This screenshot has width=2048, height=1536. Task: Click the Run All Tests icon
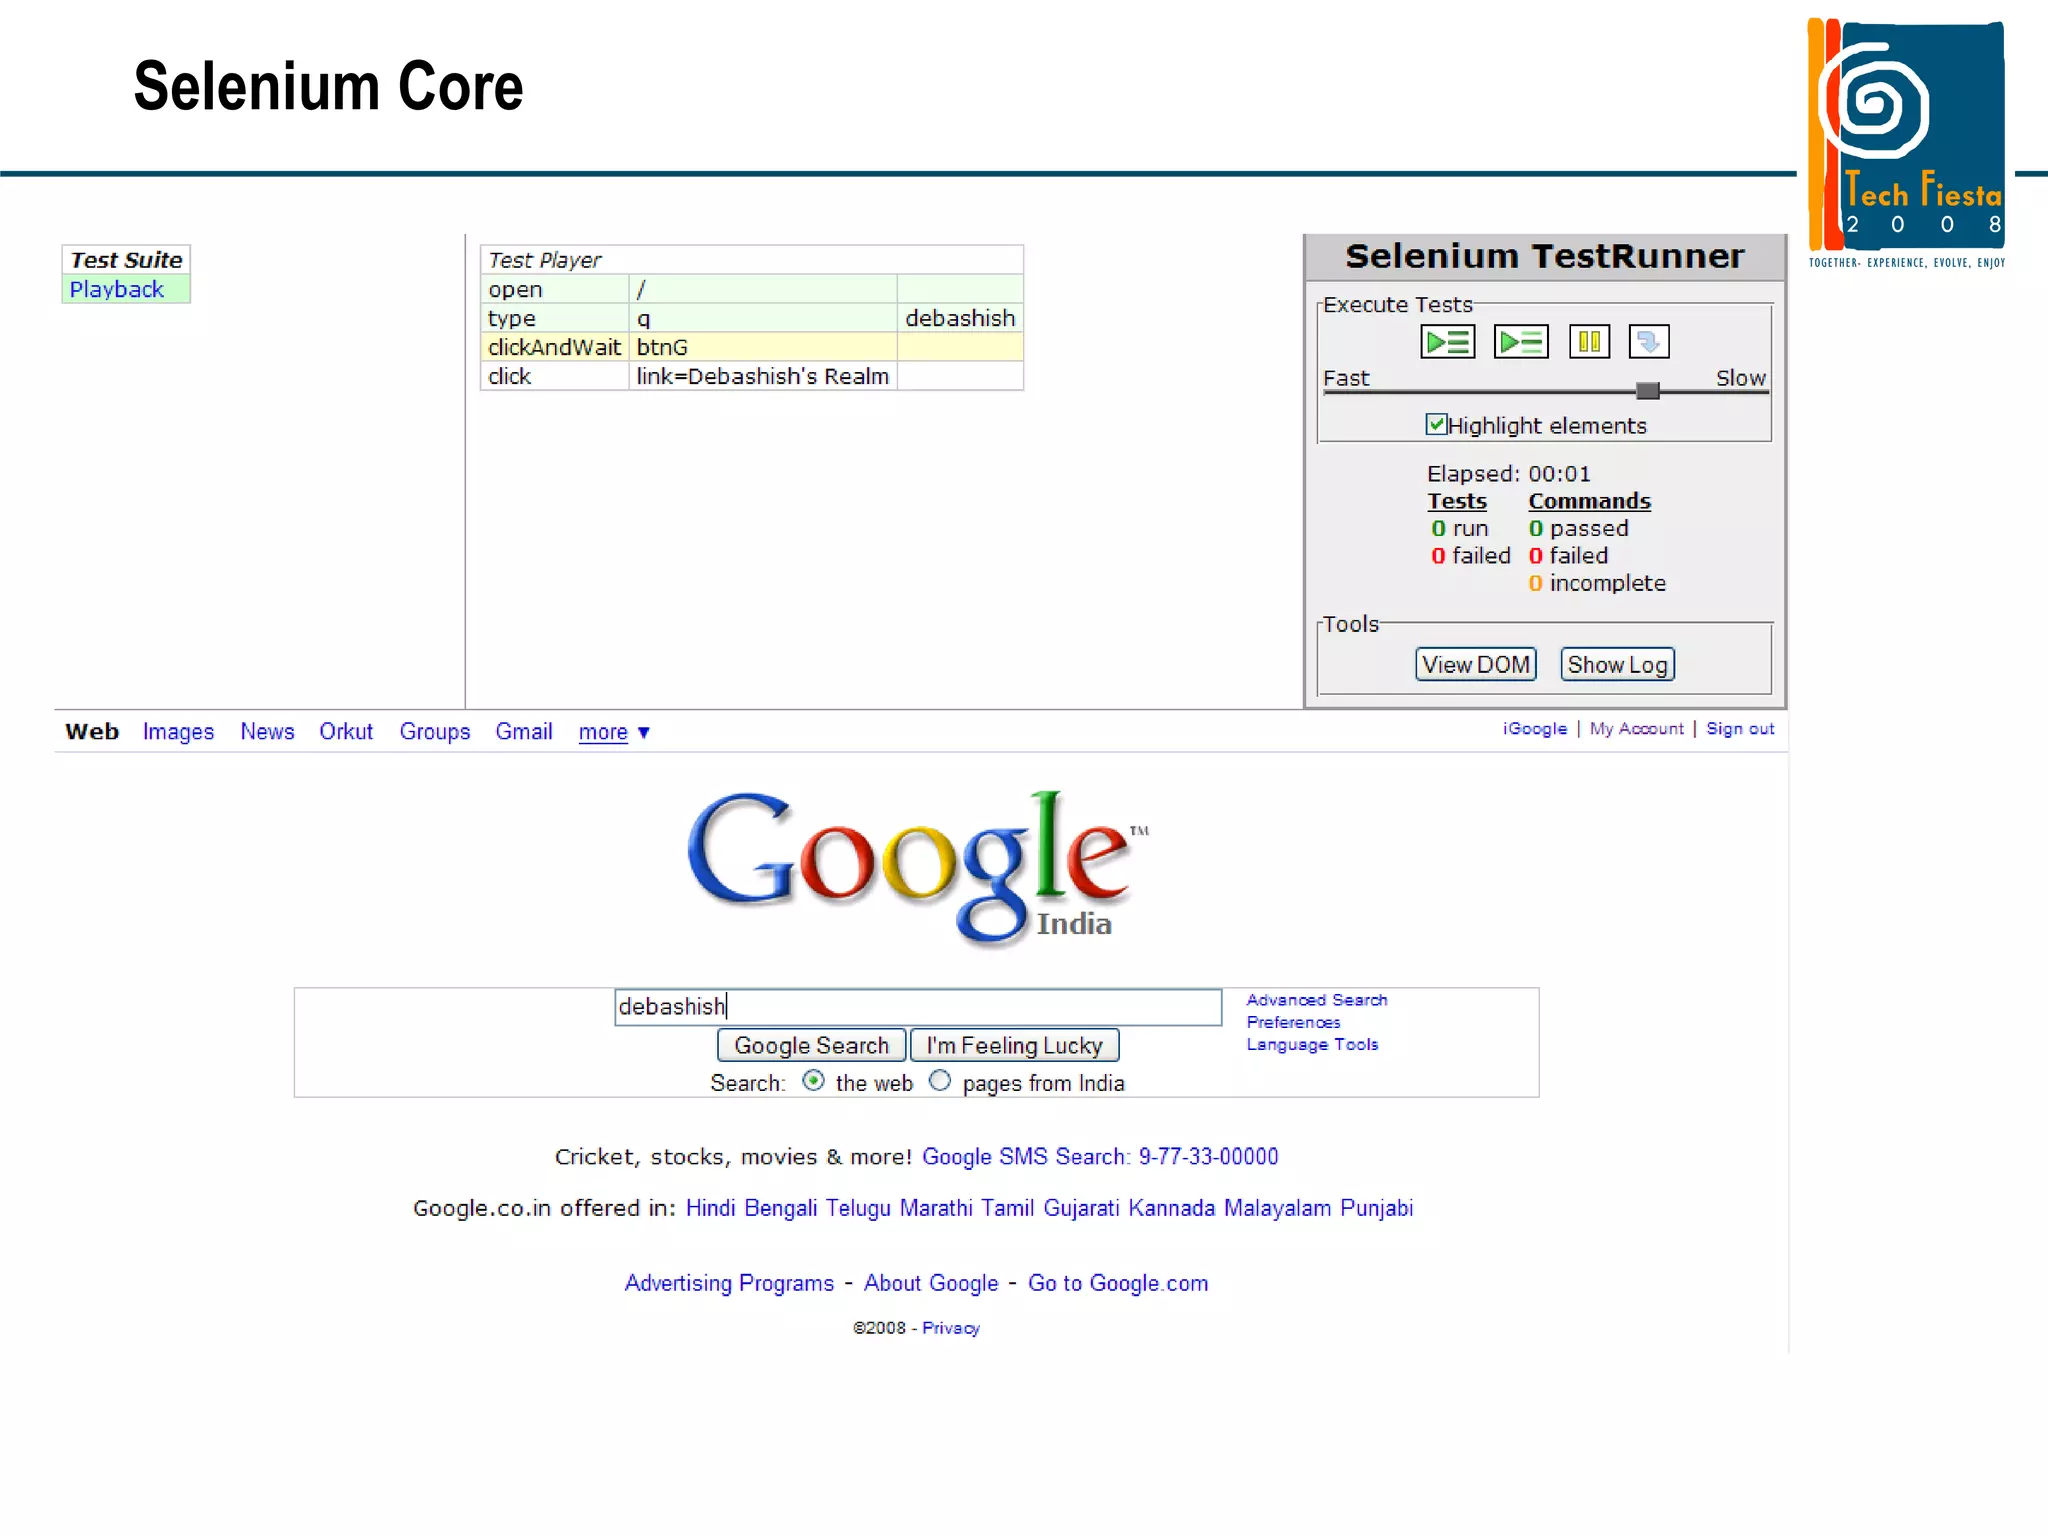[x=1447, y=342]
